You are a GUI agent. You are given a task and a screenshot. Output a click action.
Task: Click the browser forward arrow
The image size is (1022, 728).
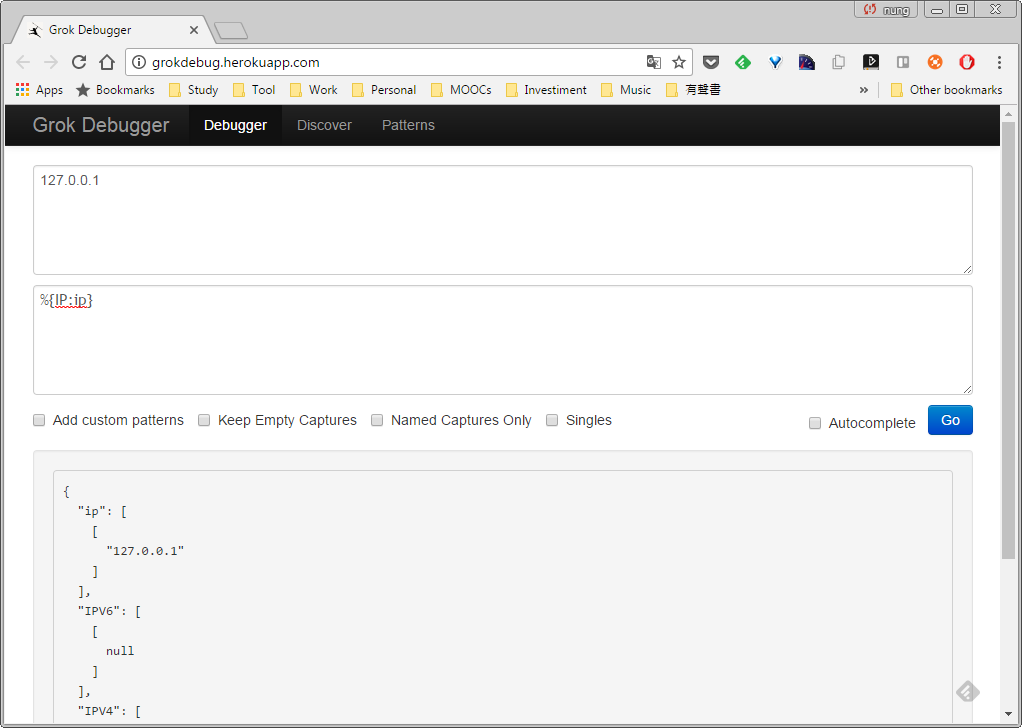click(51, 63)
